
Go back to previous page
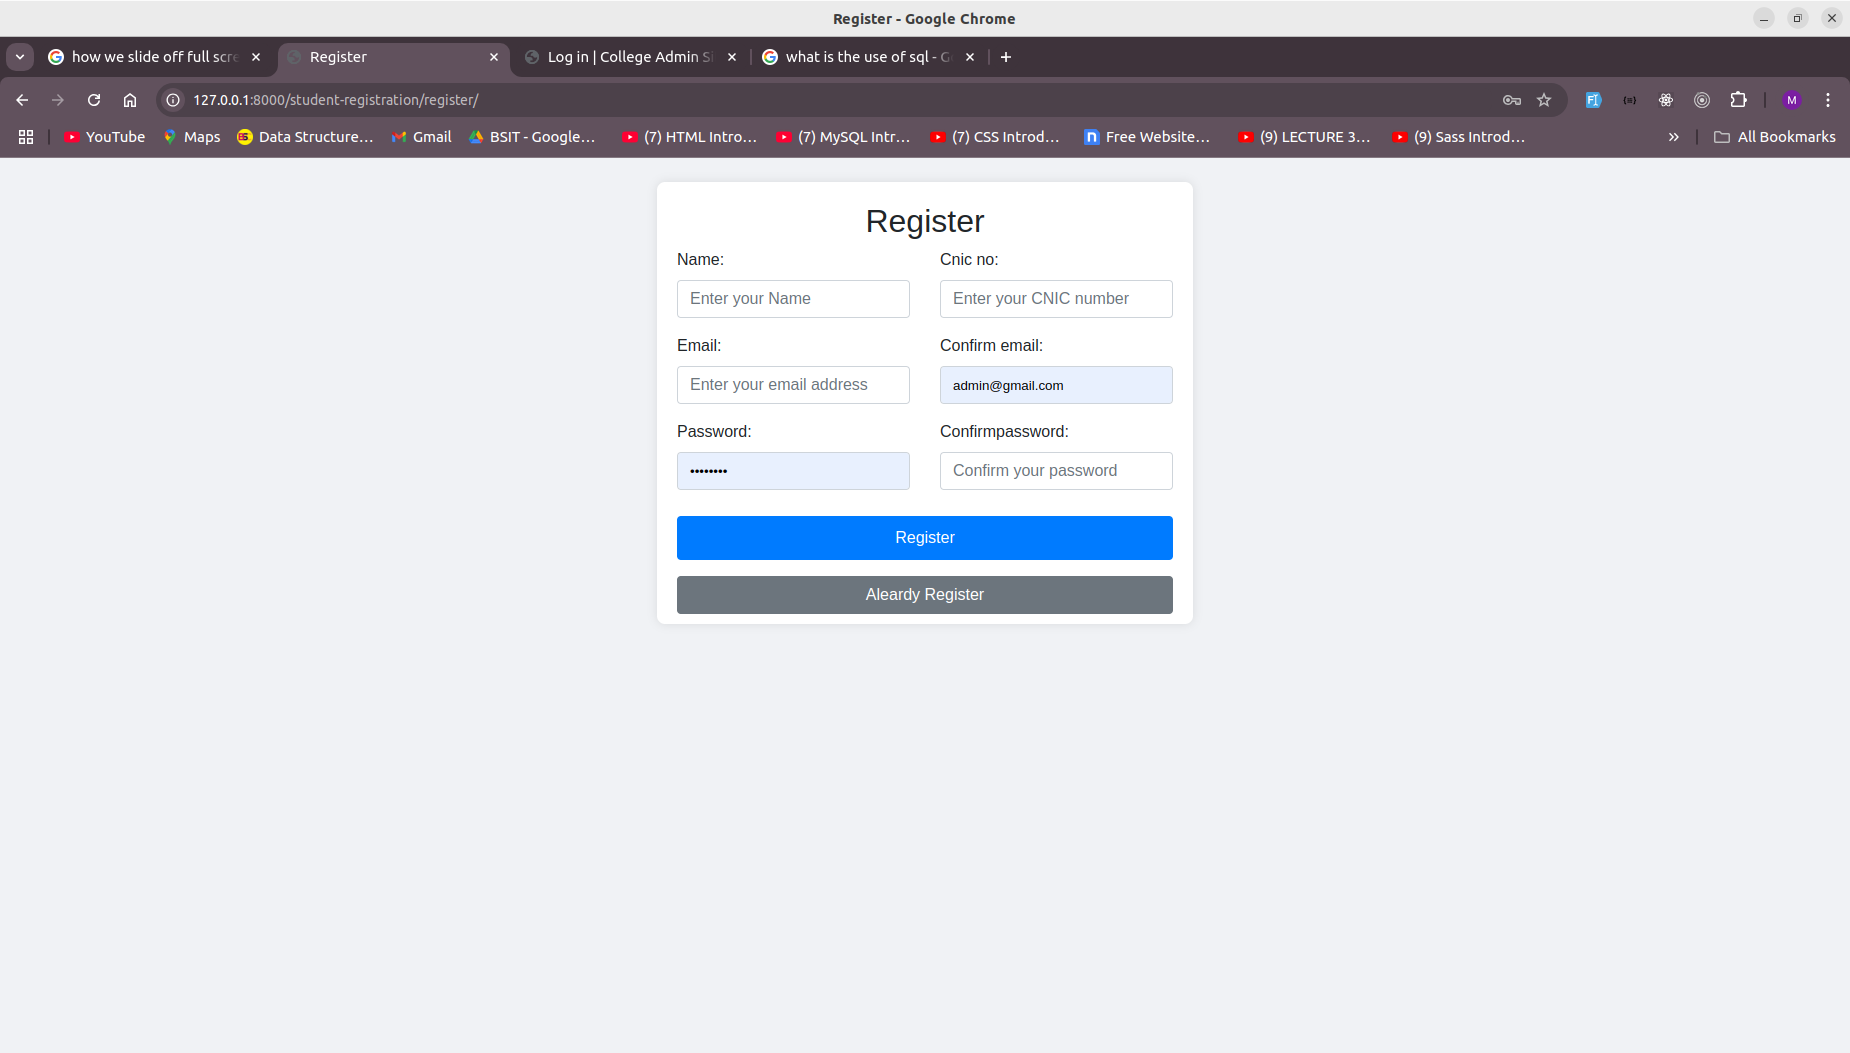[22, 100]
